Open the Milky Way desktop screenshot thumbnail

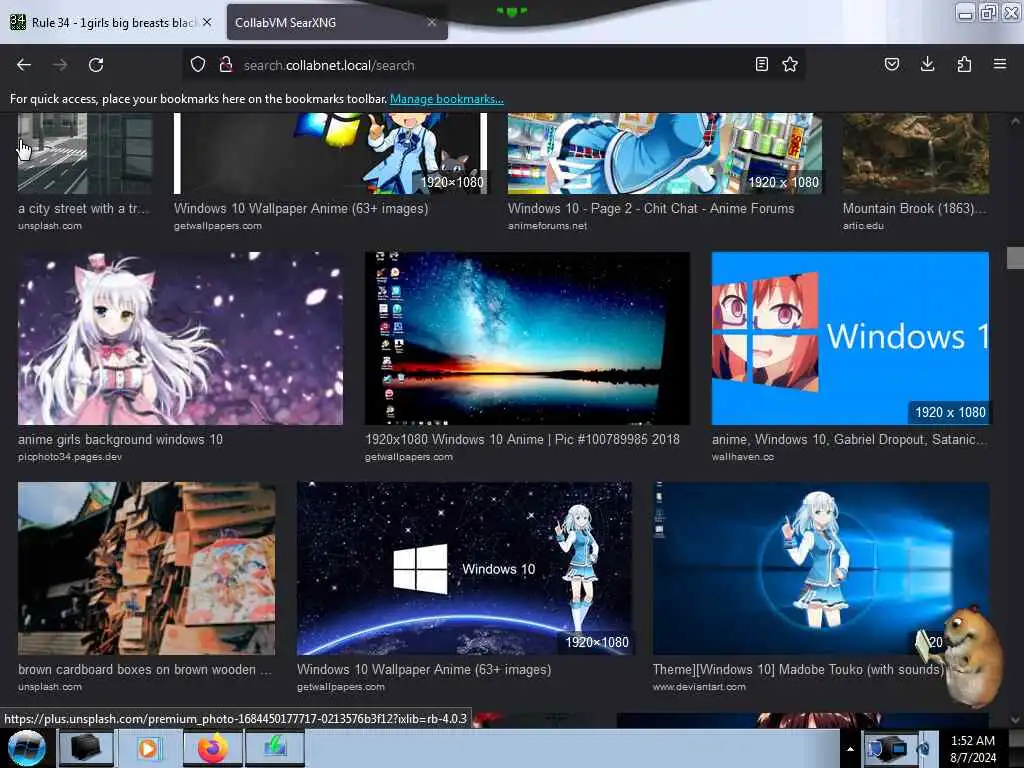pos(527,338)
